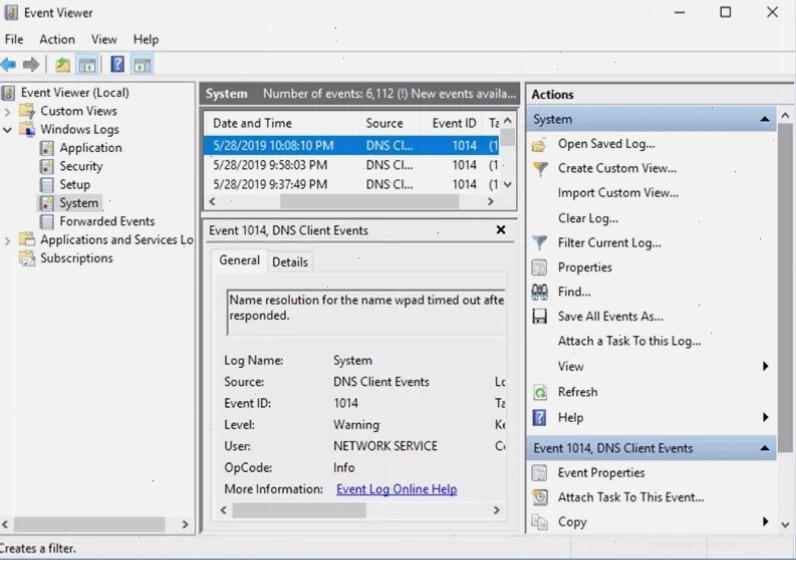This screenshot has width=796, height=561.
Task: Click the Find binoculars icon
Action: coord(539,291)
